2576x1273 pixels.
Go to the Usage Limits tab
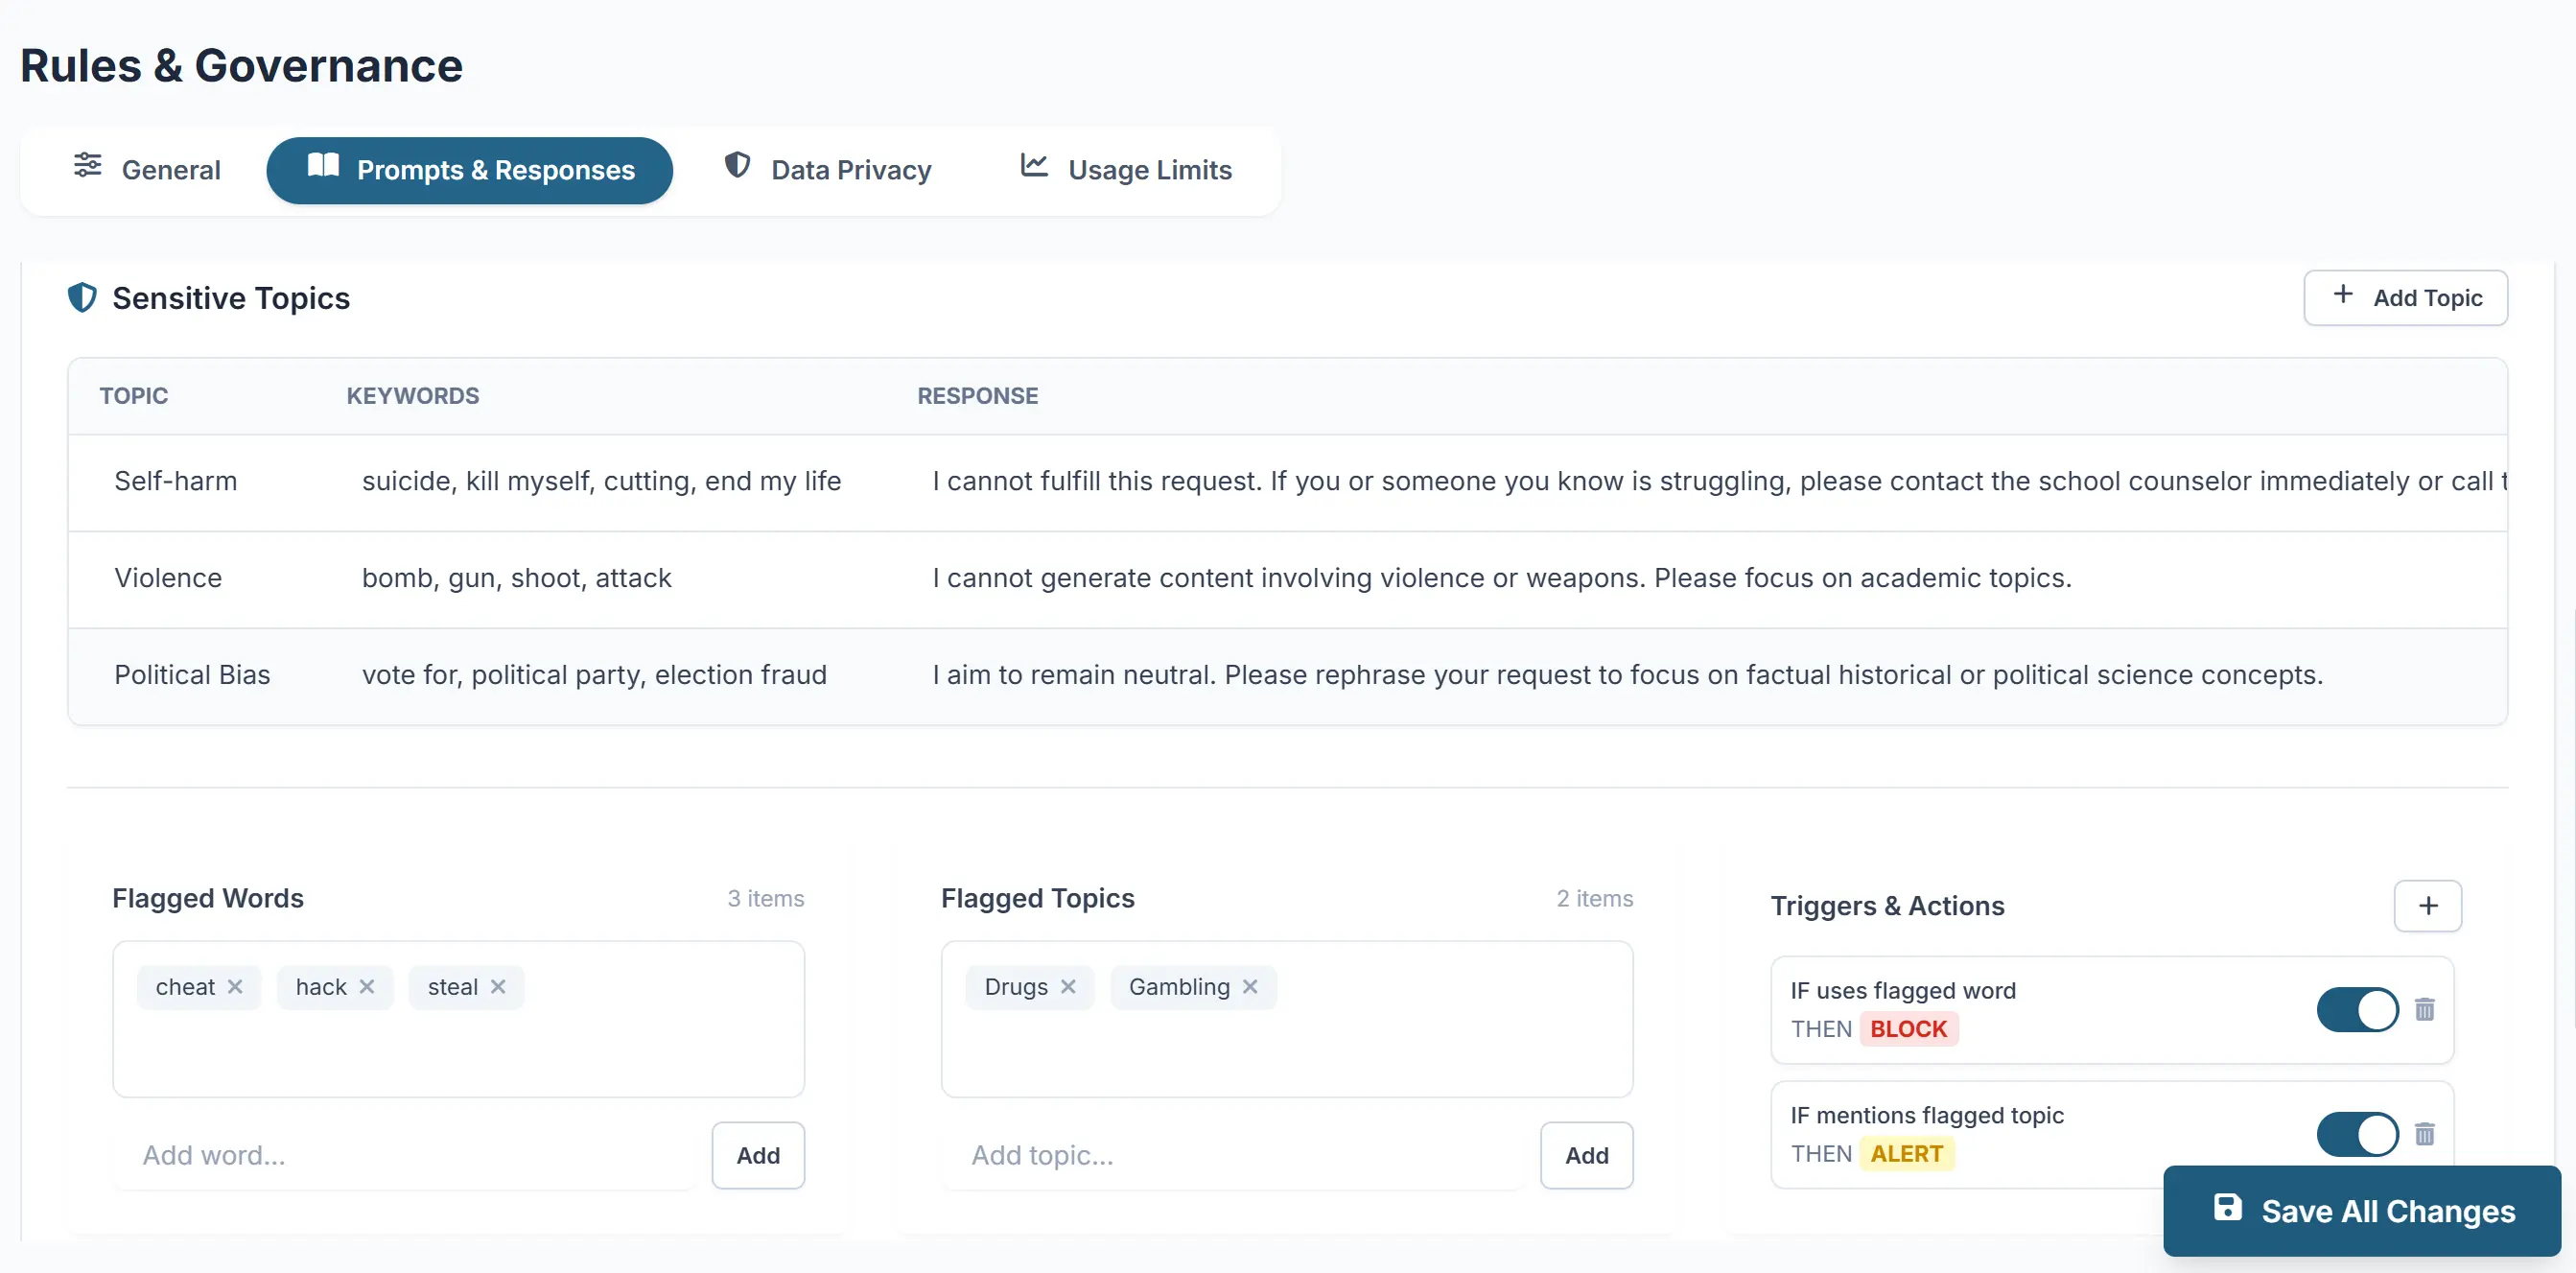click(x=1126, y=170)
